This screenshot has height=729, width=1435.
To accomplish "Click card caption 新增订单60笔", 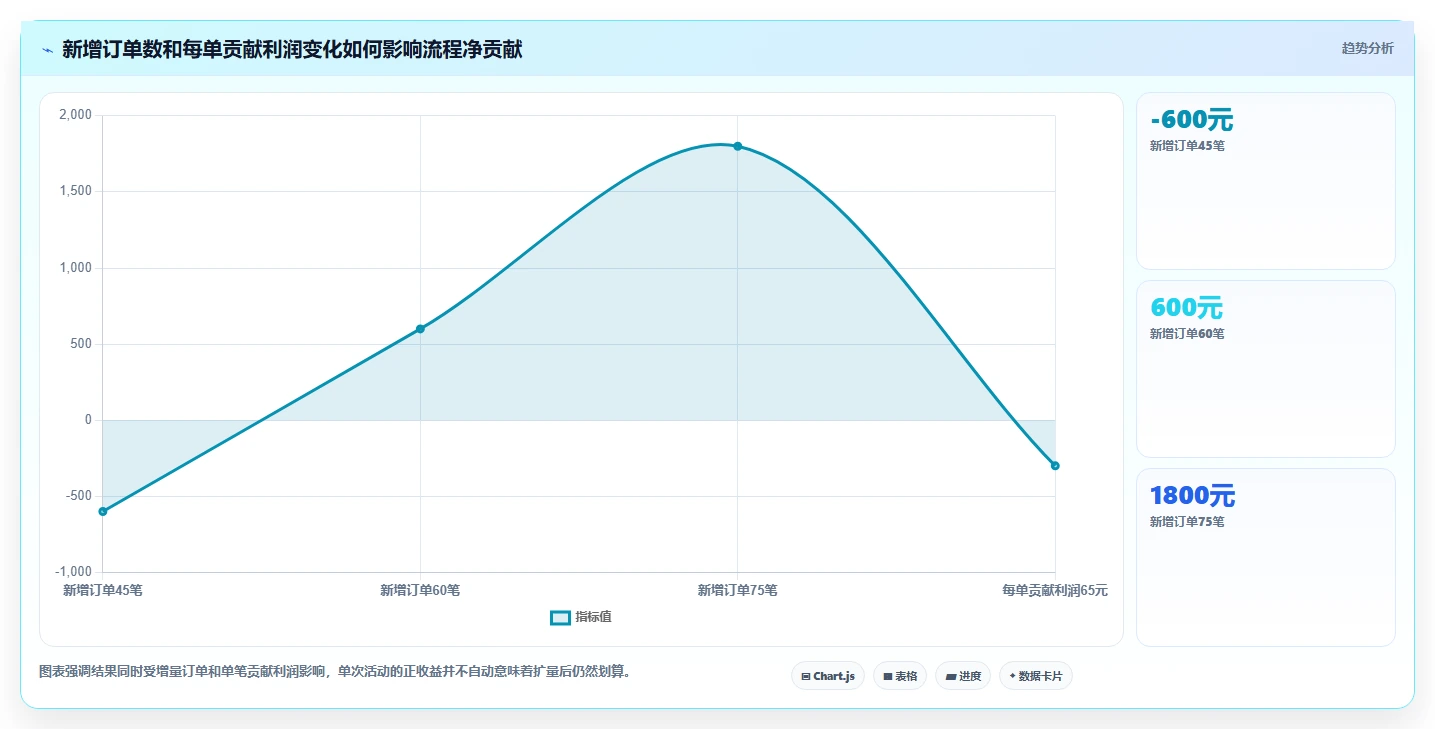I will (x=1187, y=334).
